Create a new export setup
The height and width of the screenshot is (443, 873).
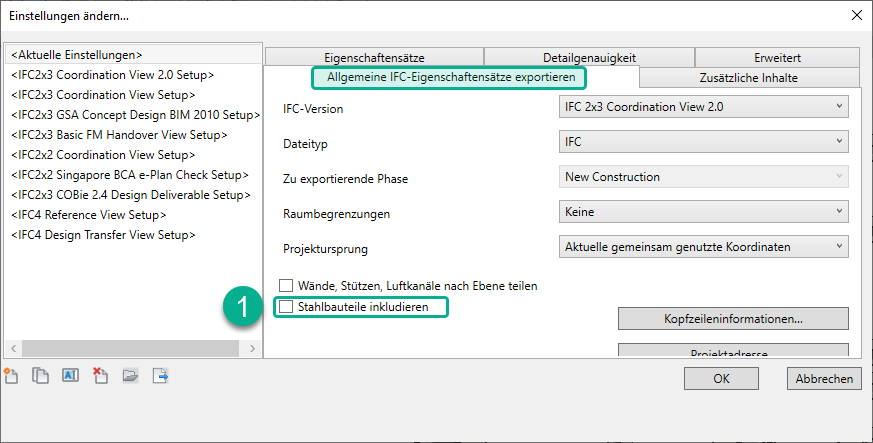point(12,376)
